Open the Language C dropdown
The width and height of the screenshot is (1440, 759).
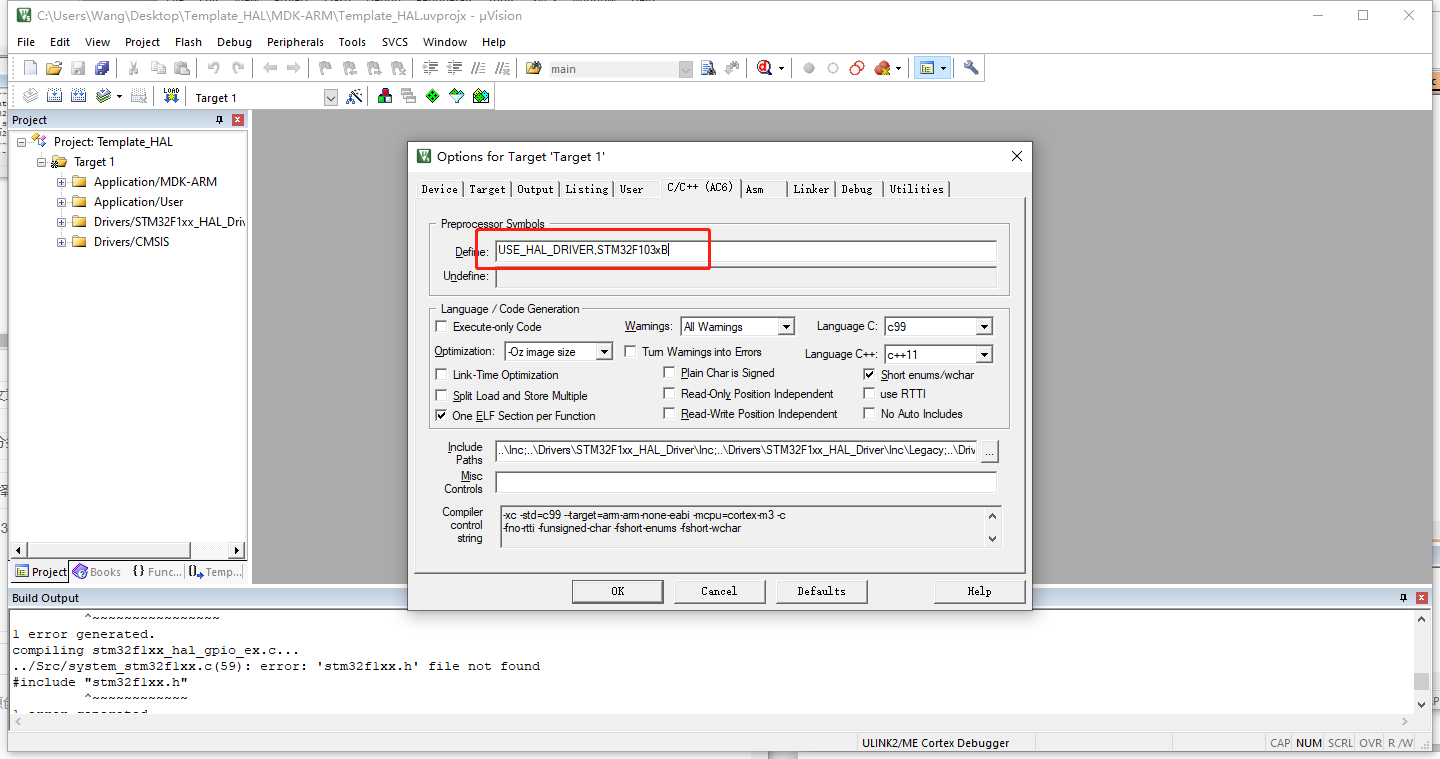point(984,327)
